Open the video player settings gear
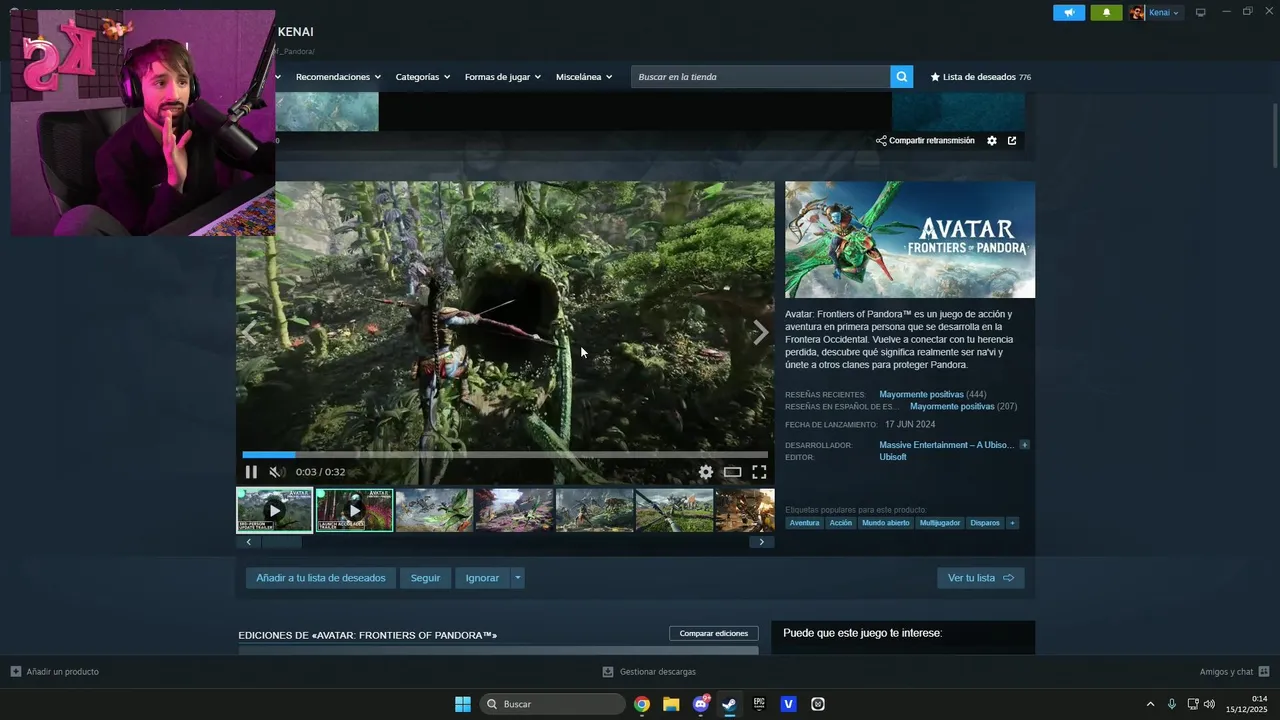Screen dimensions: 1280x720 [706, 472]
